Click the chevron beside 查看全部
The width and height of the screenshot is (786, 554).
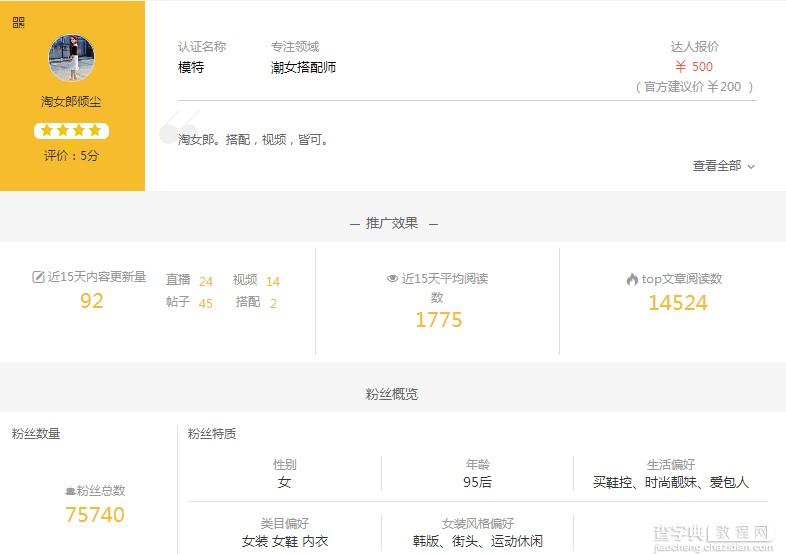pyautogui.click(x=751, y=166)
